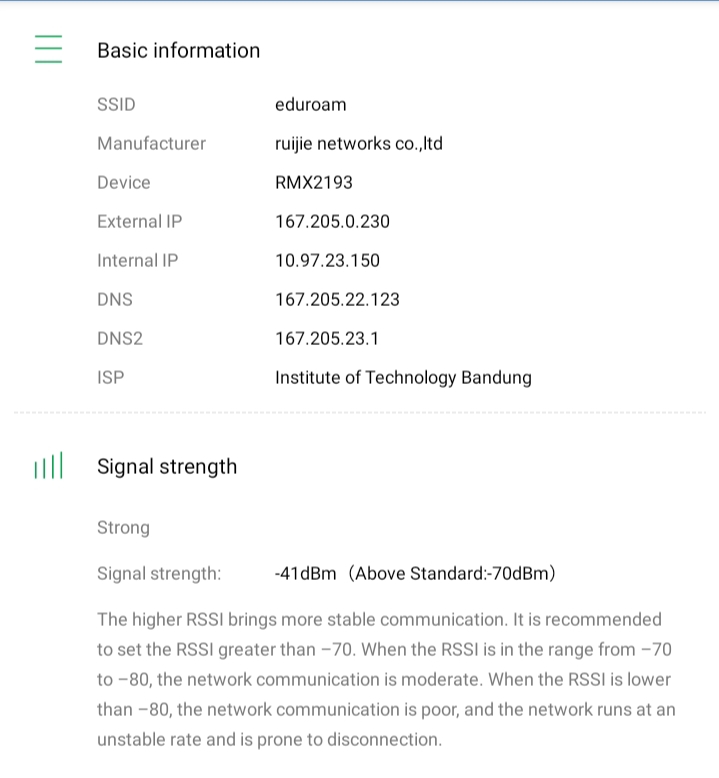Select the Basic information section heading
Image resolution: width=719 pixels, height=778 pixels.
178,50
